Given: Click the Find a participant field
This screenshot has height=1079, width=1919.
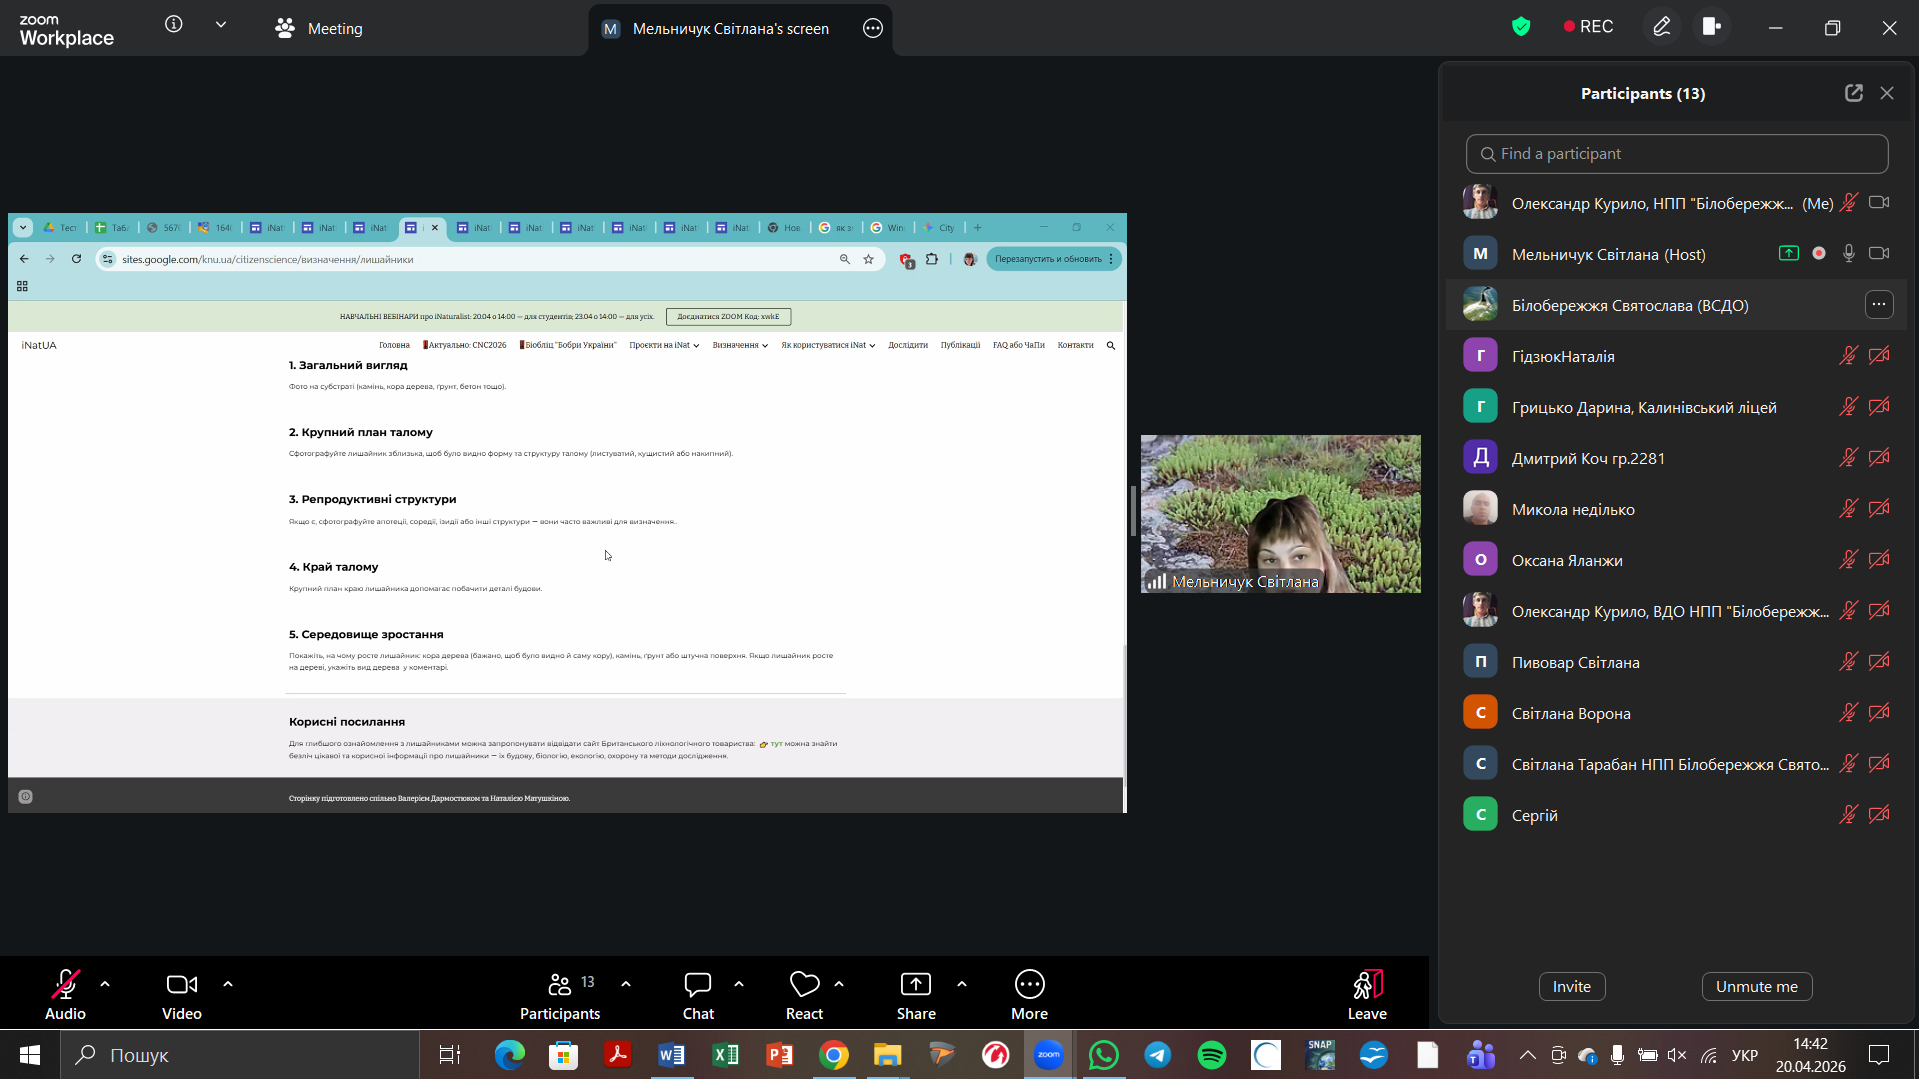Looking at the screenshot, I should (1677, 154).
